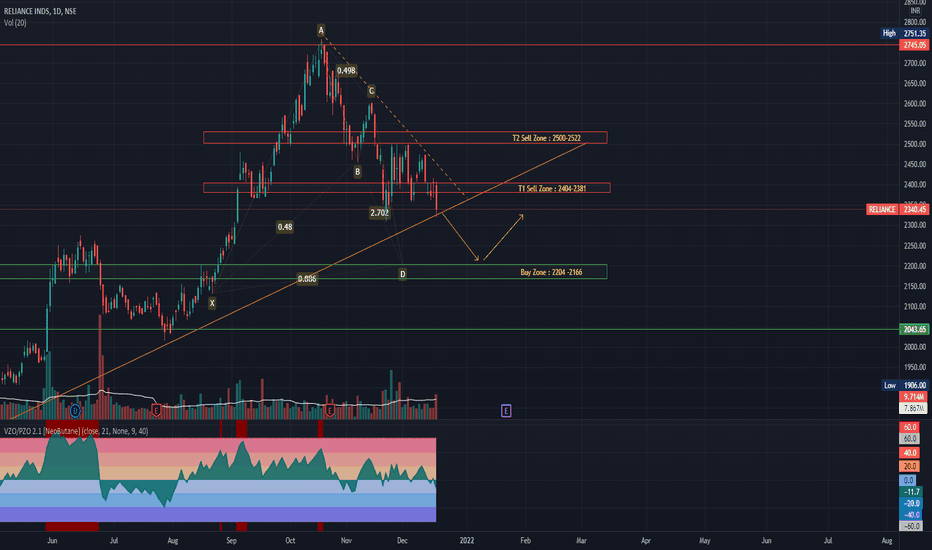Click the D point label

coord(402,274)
